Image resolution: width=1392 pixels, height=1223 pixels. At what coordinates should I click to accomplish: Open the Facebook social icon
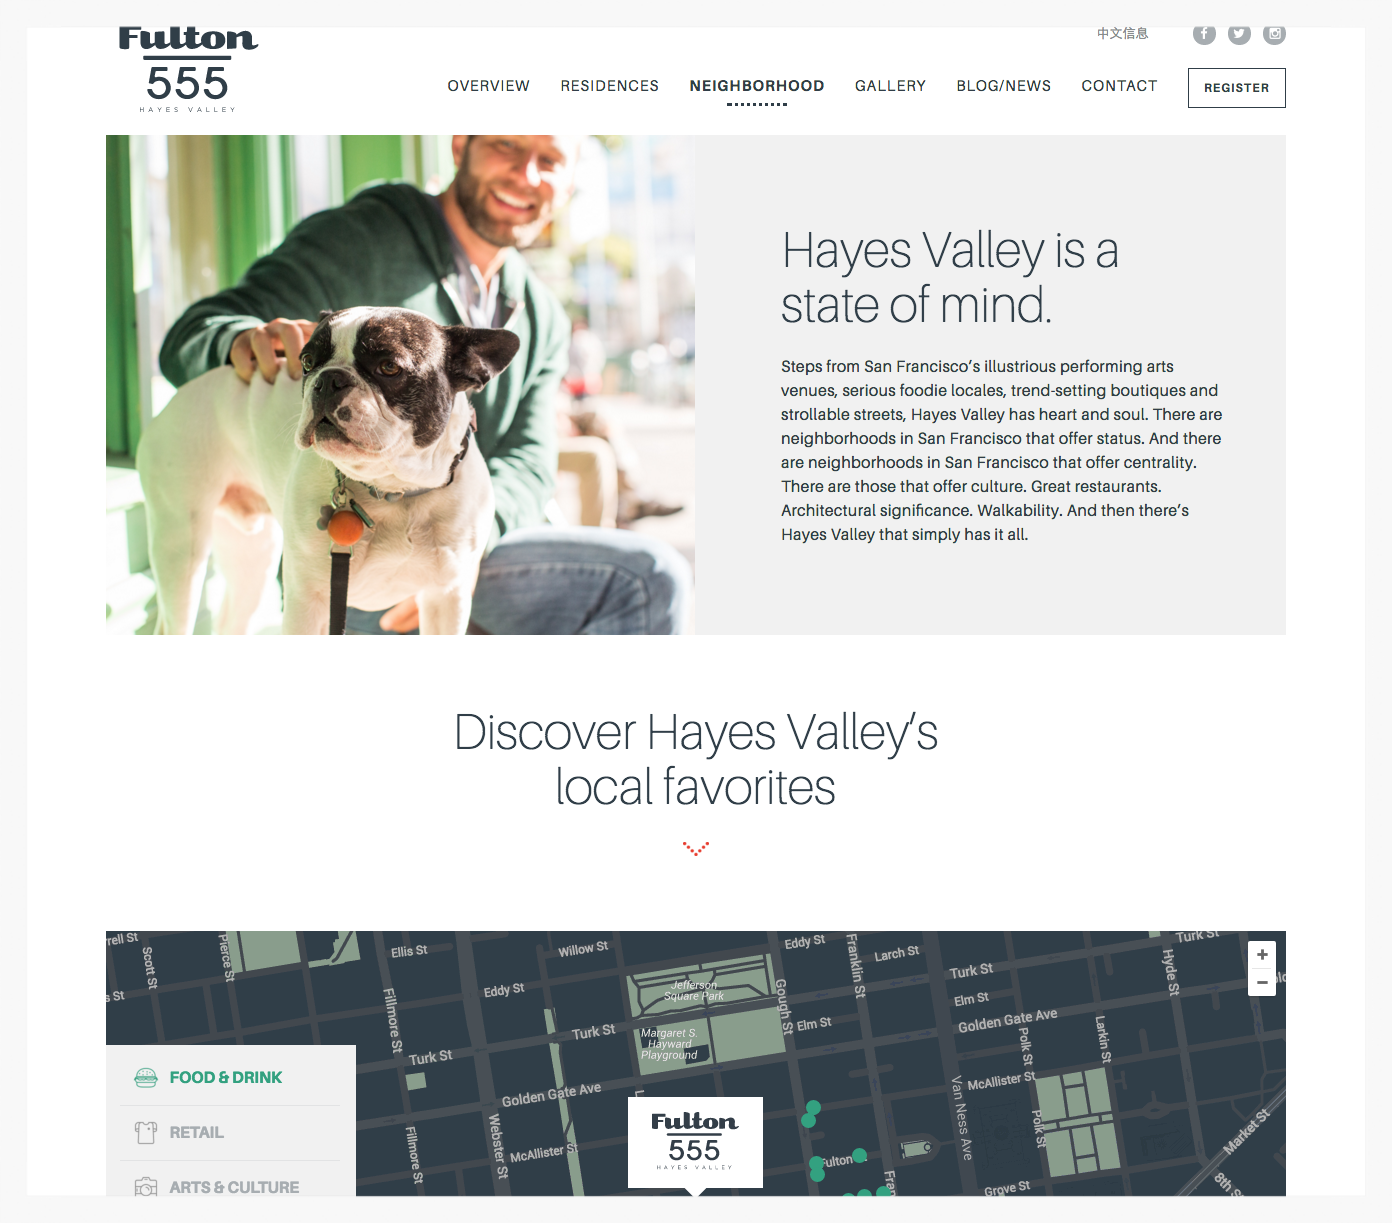(1204, 34)
